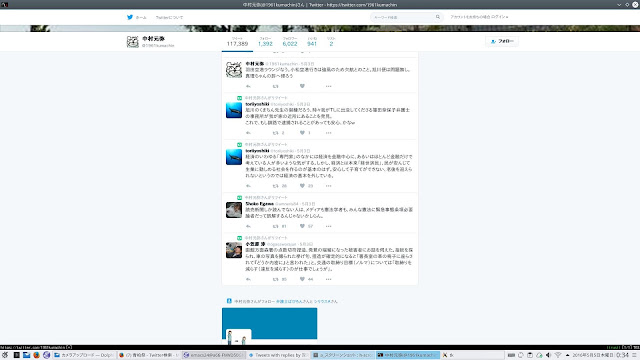
Task: Retweet the tweet with 35 retweets
Action: tap(276, 279)
